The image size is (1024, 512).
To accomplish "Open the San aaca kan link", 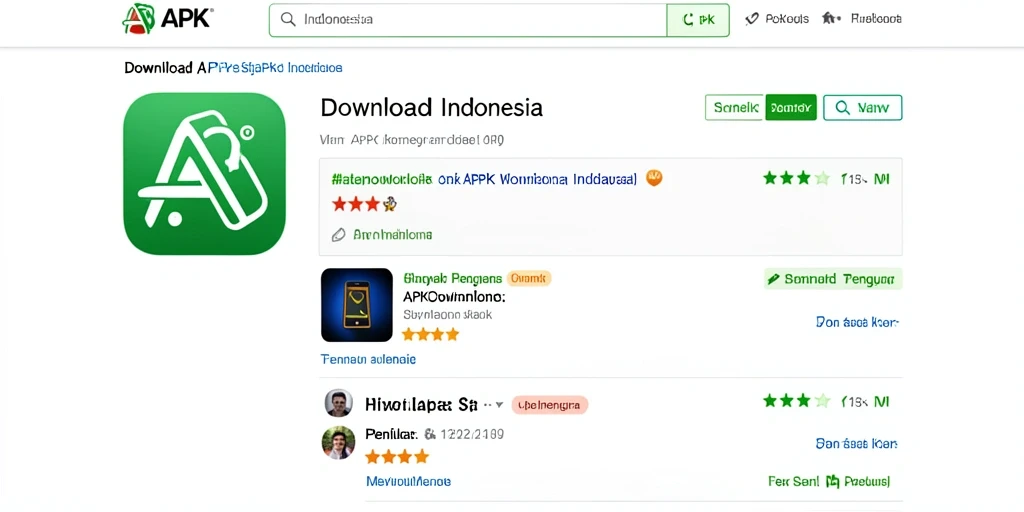I will pos(856,444).
